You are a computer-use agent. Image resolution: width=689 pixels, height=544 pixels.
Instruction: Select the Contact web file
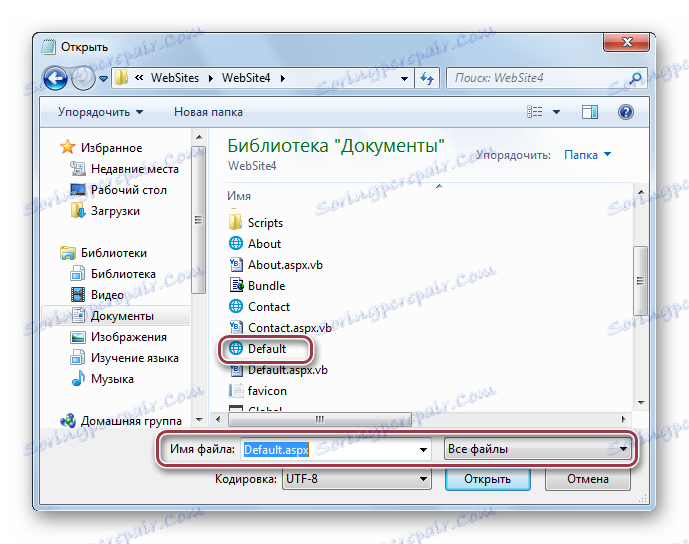269,307
